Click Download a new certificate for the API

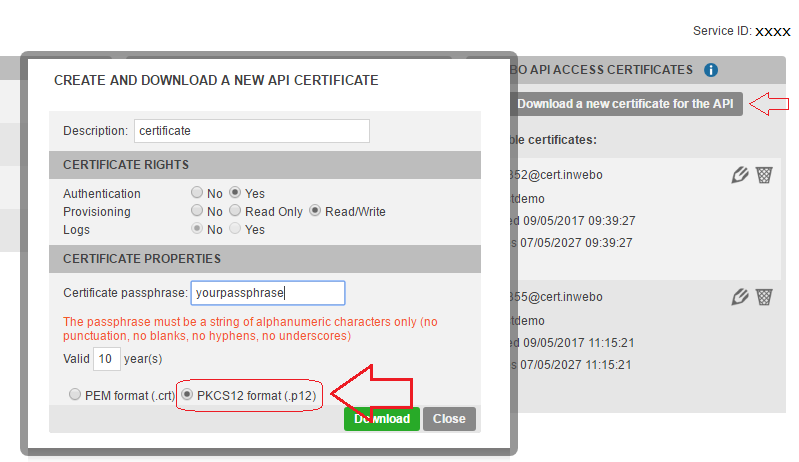tap(625, 104)
